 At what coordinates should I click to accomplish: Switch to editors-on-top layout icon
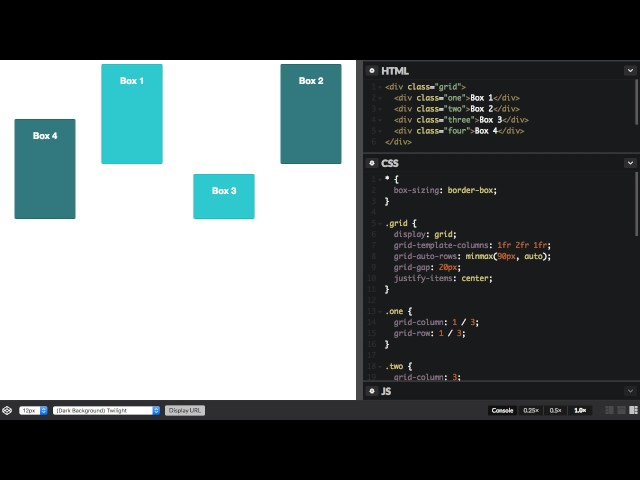click(x=621, y=410)
